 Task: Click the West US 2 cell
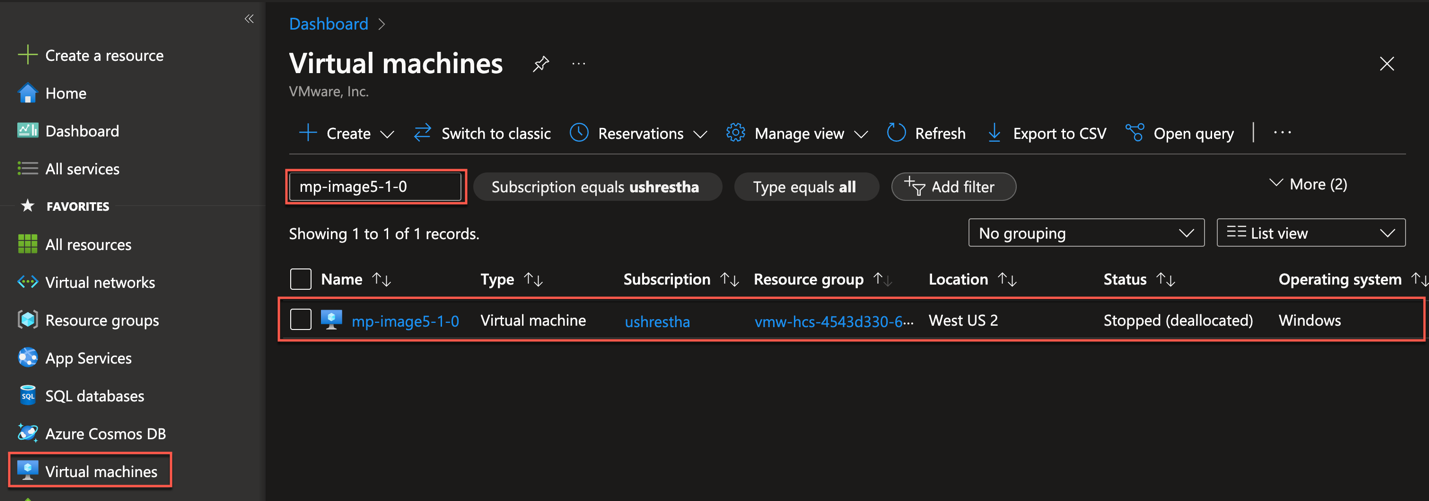[x=963, y=320]
